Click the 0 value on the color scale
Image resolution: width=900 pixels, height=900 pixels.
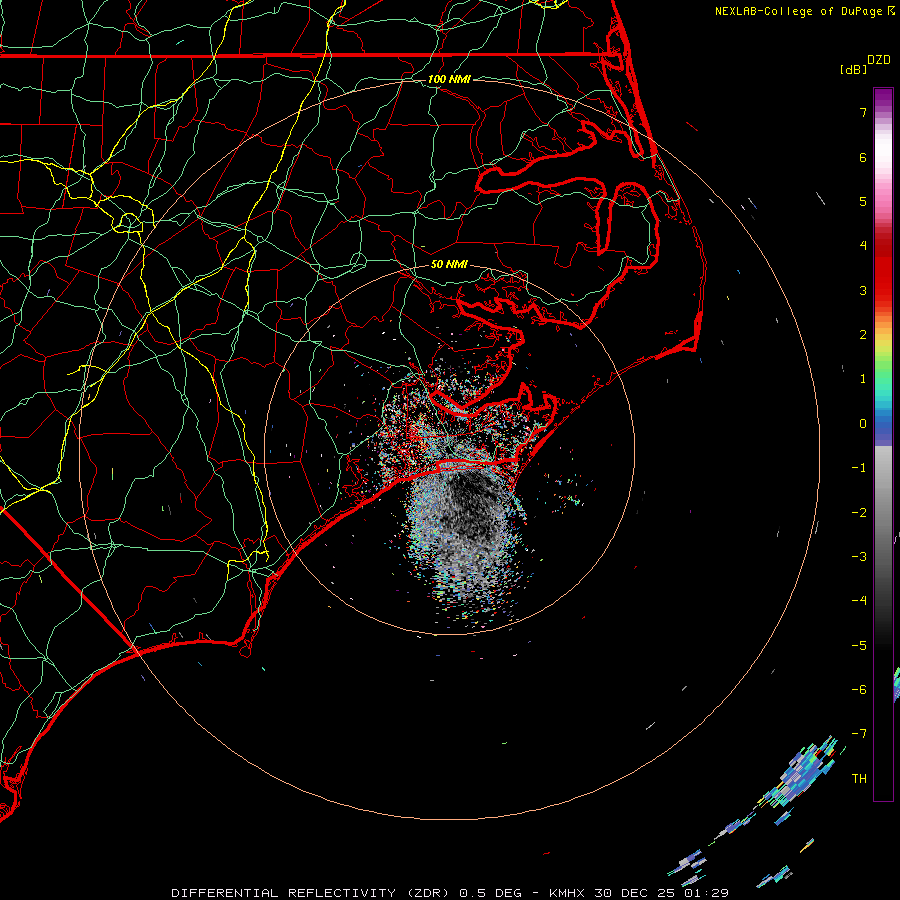pyautogui.click(x=863, y=424)
